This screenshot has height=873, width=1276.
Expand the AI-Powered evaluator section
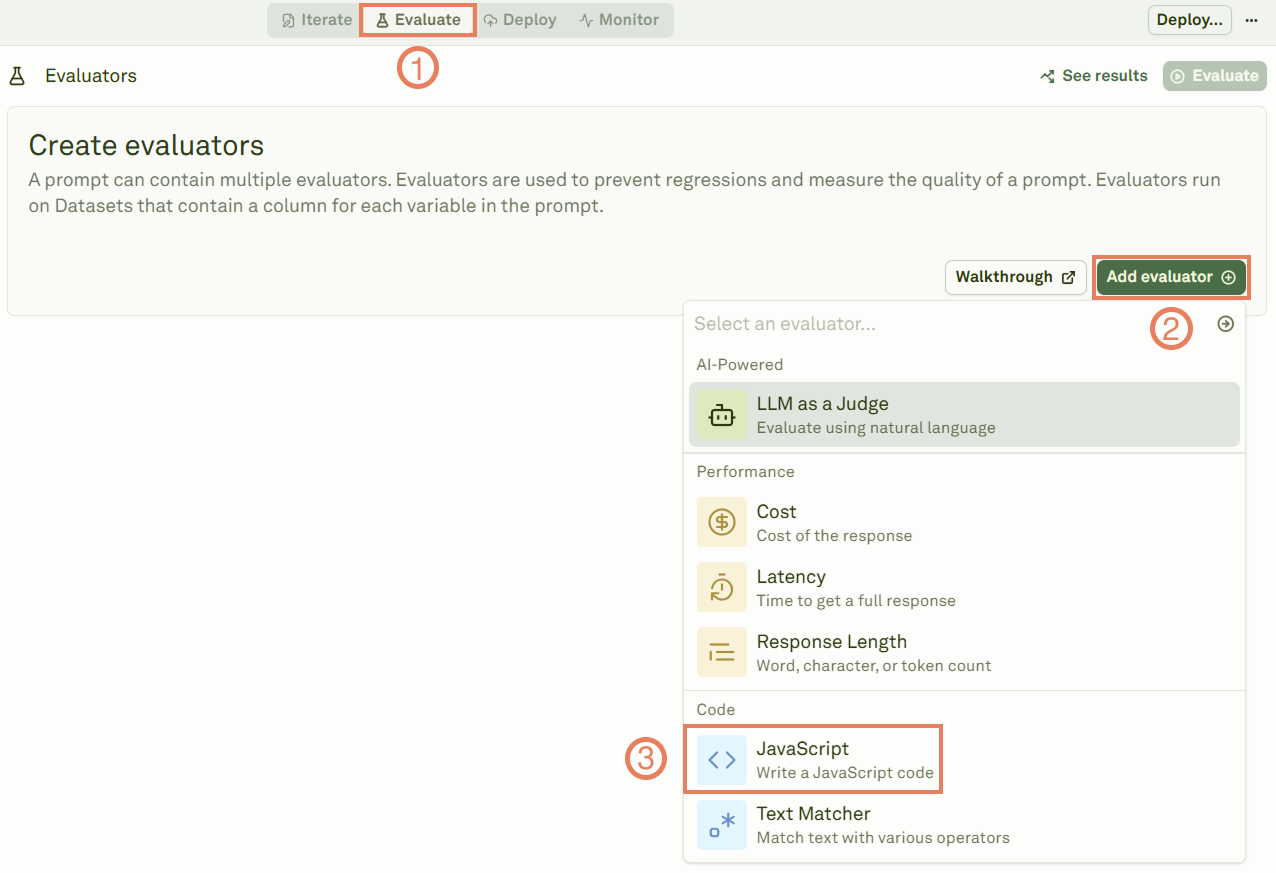pyautogui.click(x=740, y=364)
